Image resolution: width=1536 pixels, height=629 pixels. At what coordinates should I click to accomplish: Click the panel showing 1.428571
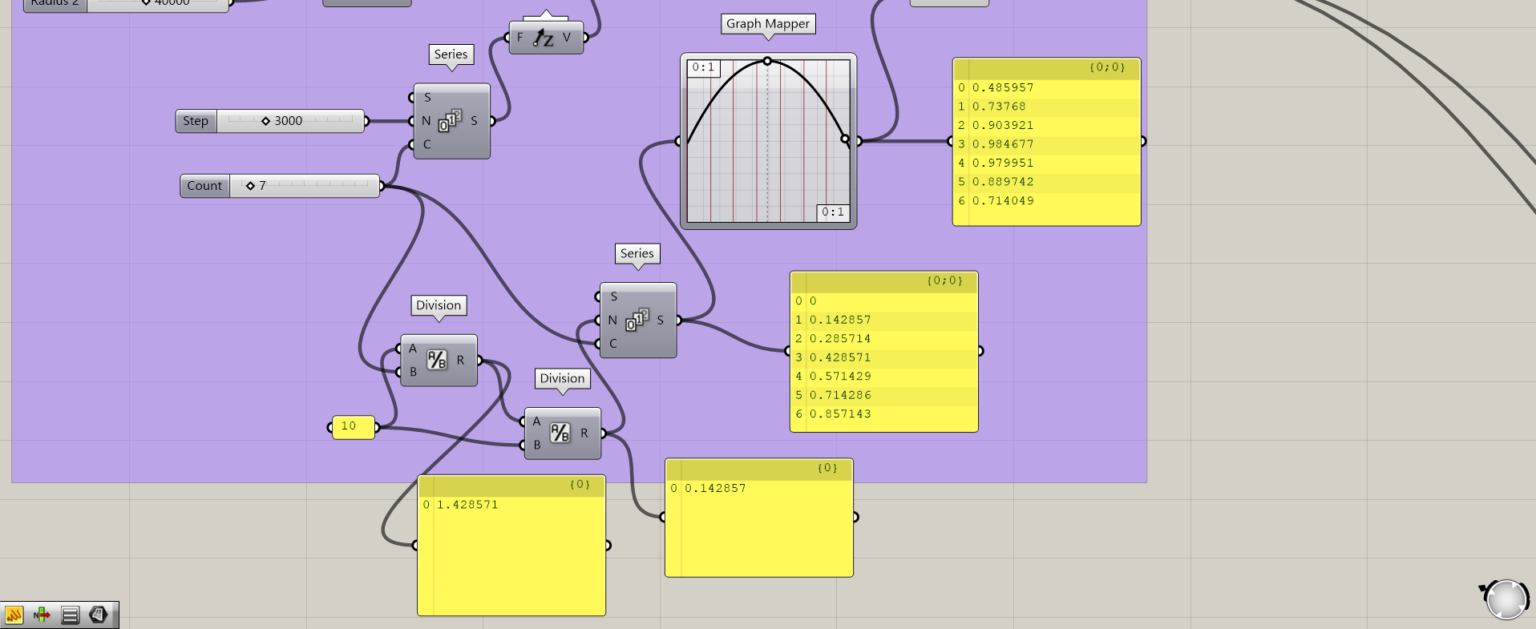tap(511, 545)
